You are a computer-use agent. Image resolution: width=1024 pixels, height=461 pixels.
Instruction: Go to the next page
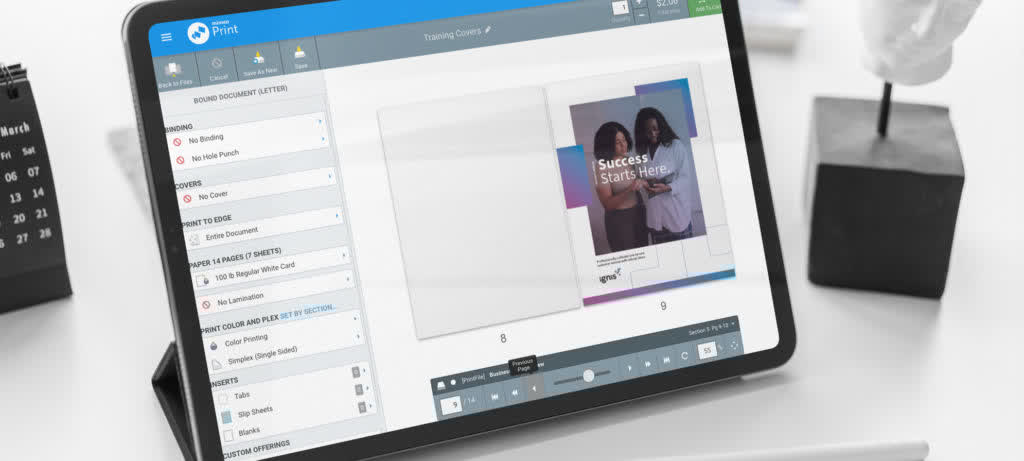[629, 368]
